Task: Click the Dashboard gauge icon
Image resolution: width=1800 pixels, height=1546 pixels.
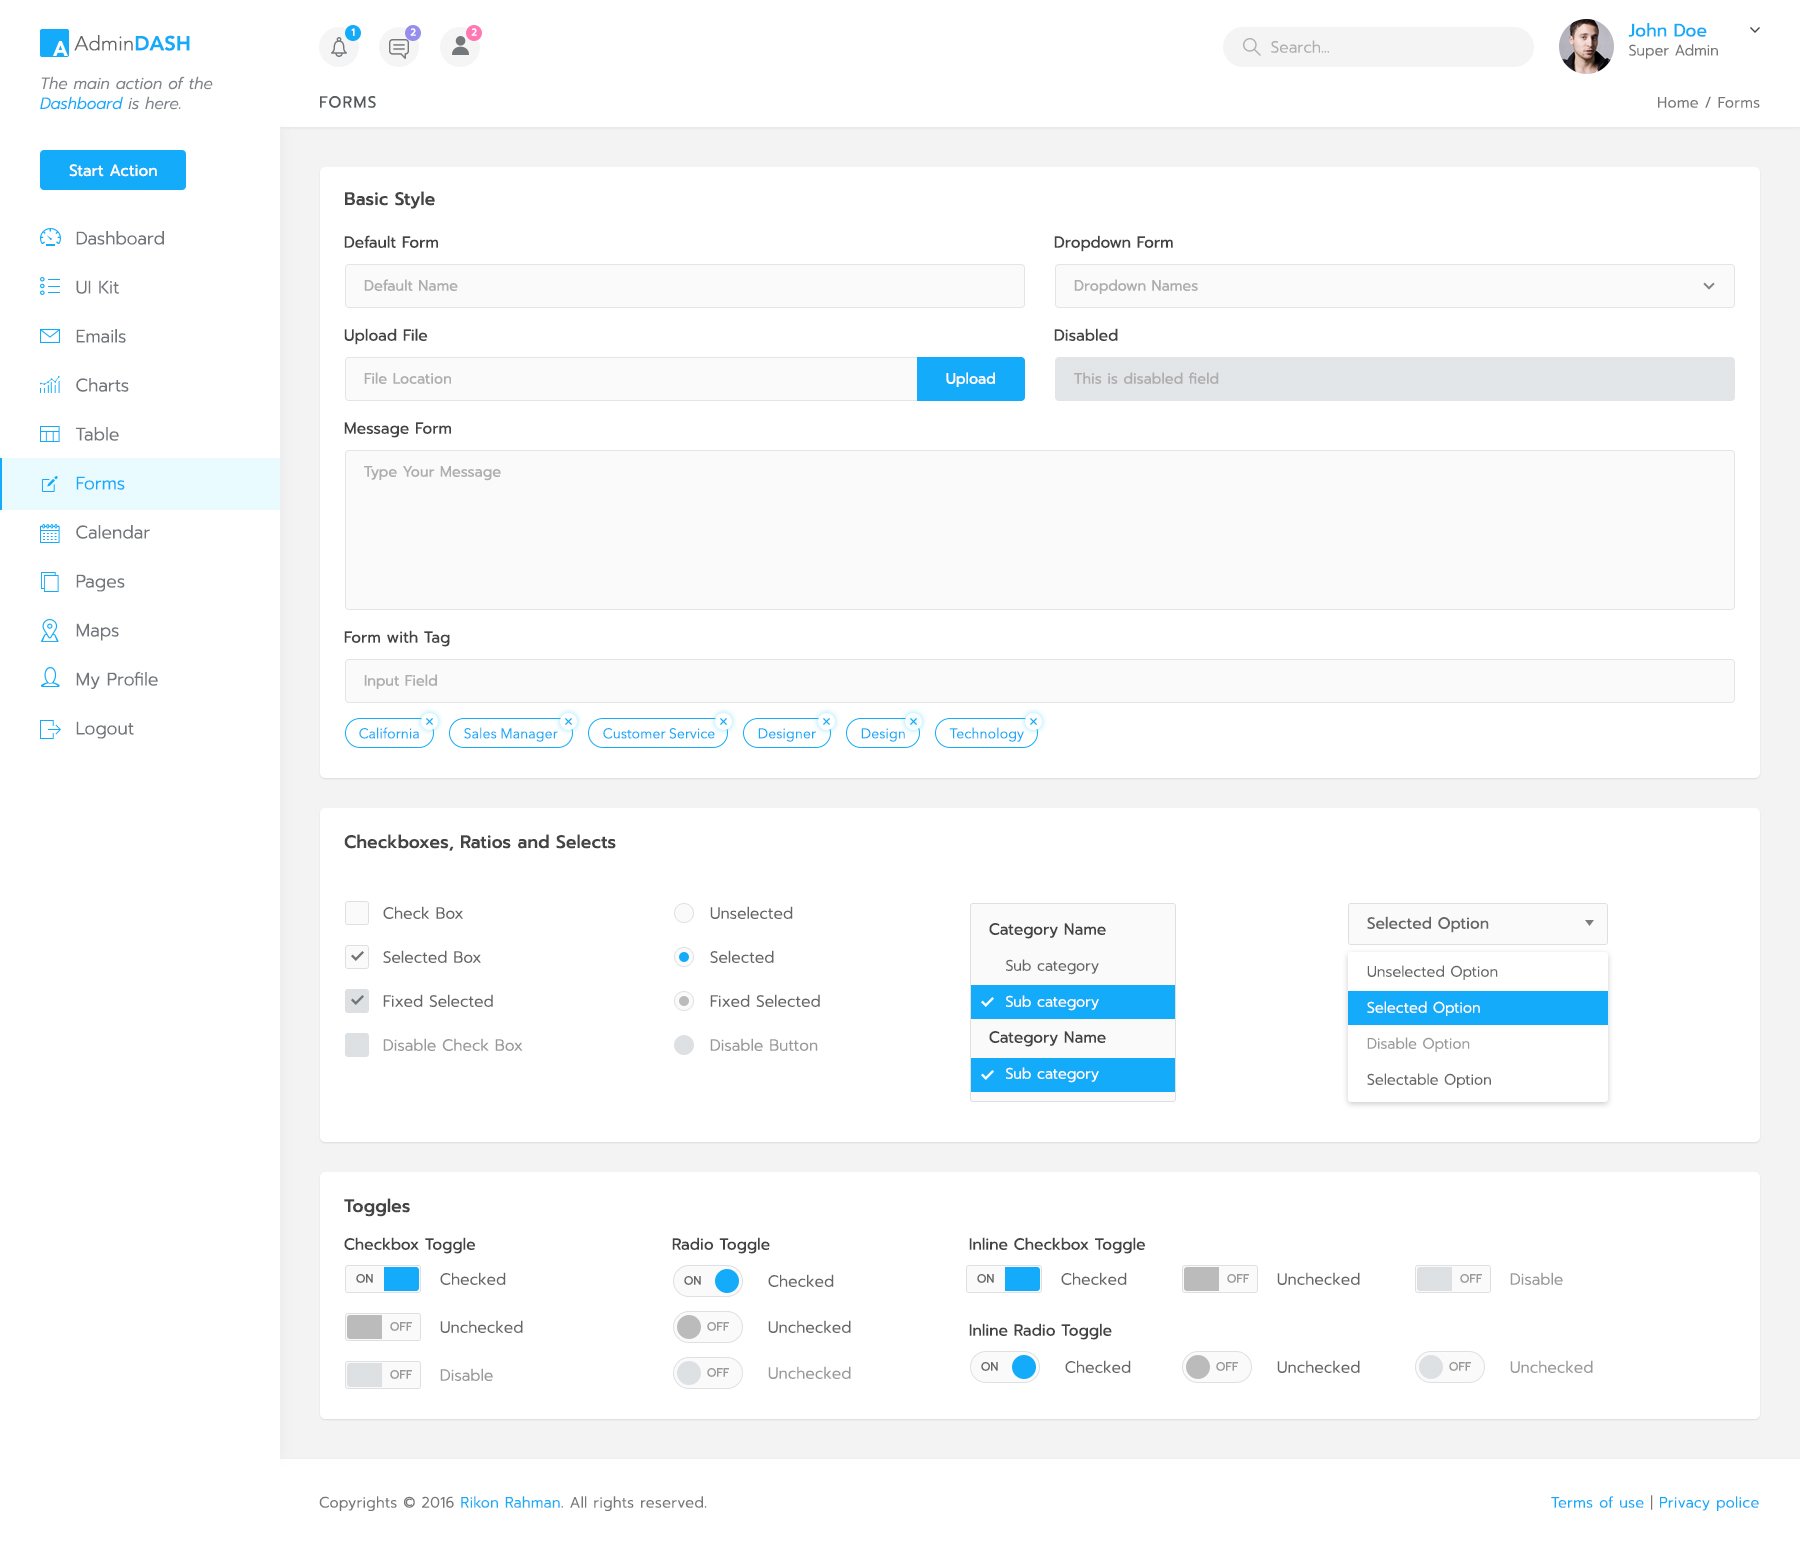Action: [50, 238]
